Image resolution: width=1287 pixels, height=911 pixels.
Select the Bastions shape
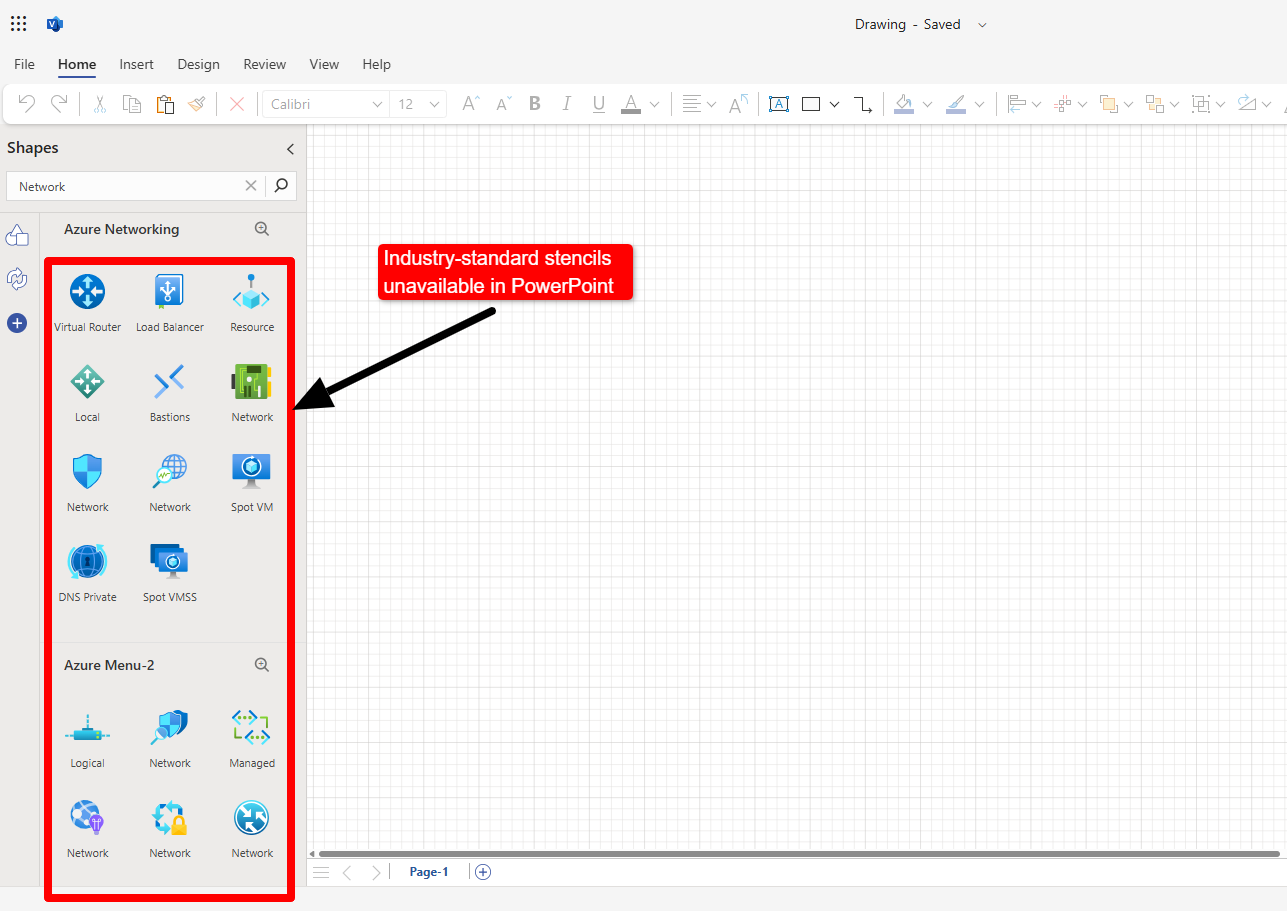[x=170, y=394]
